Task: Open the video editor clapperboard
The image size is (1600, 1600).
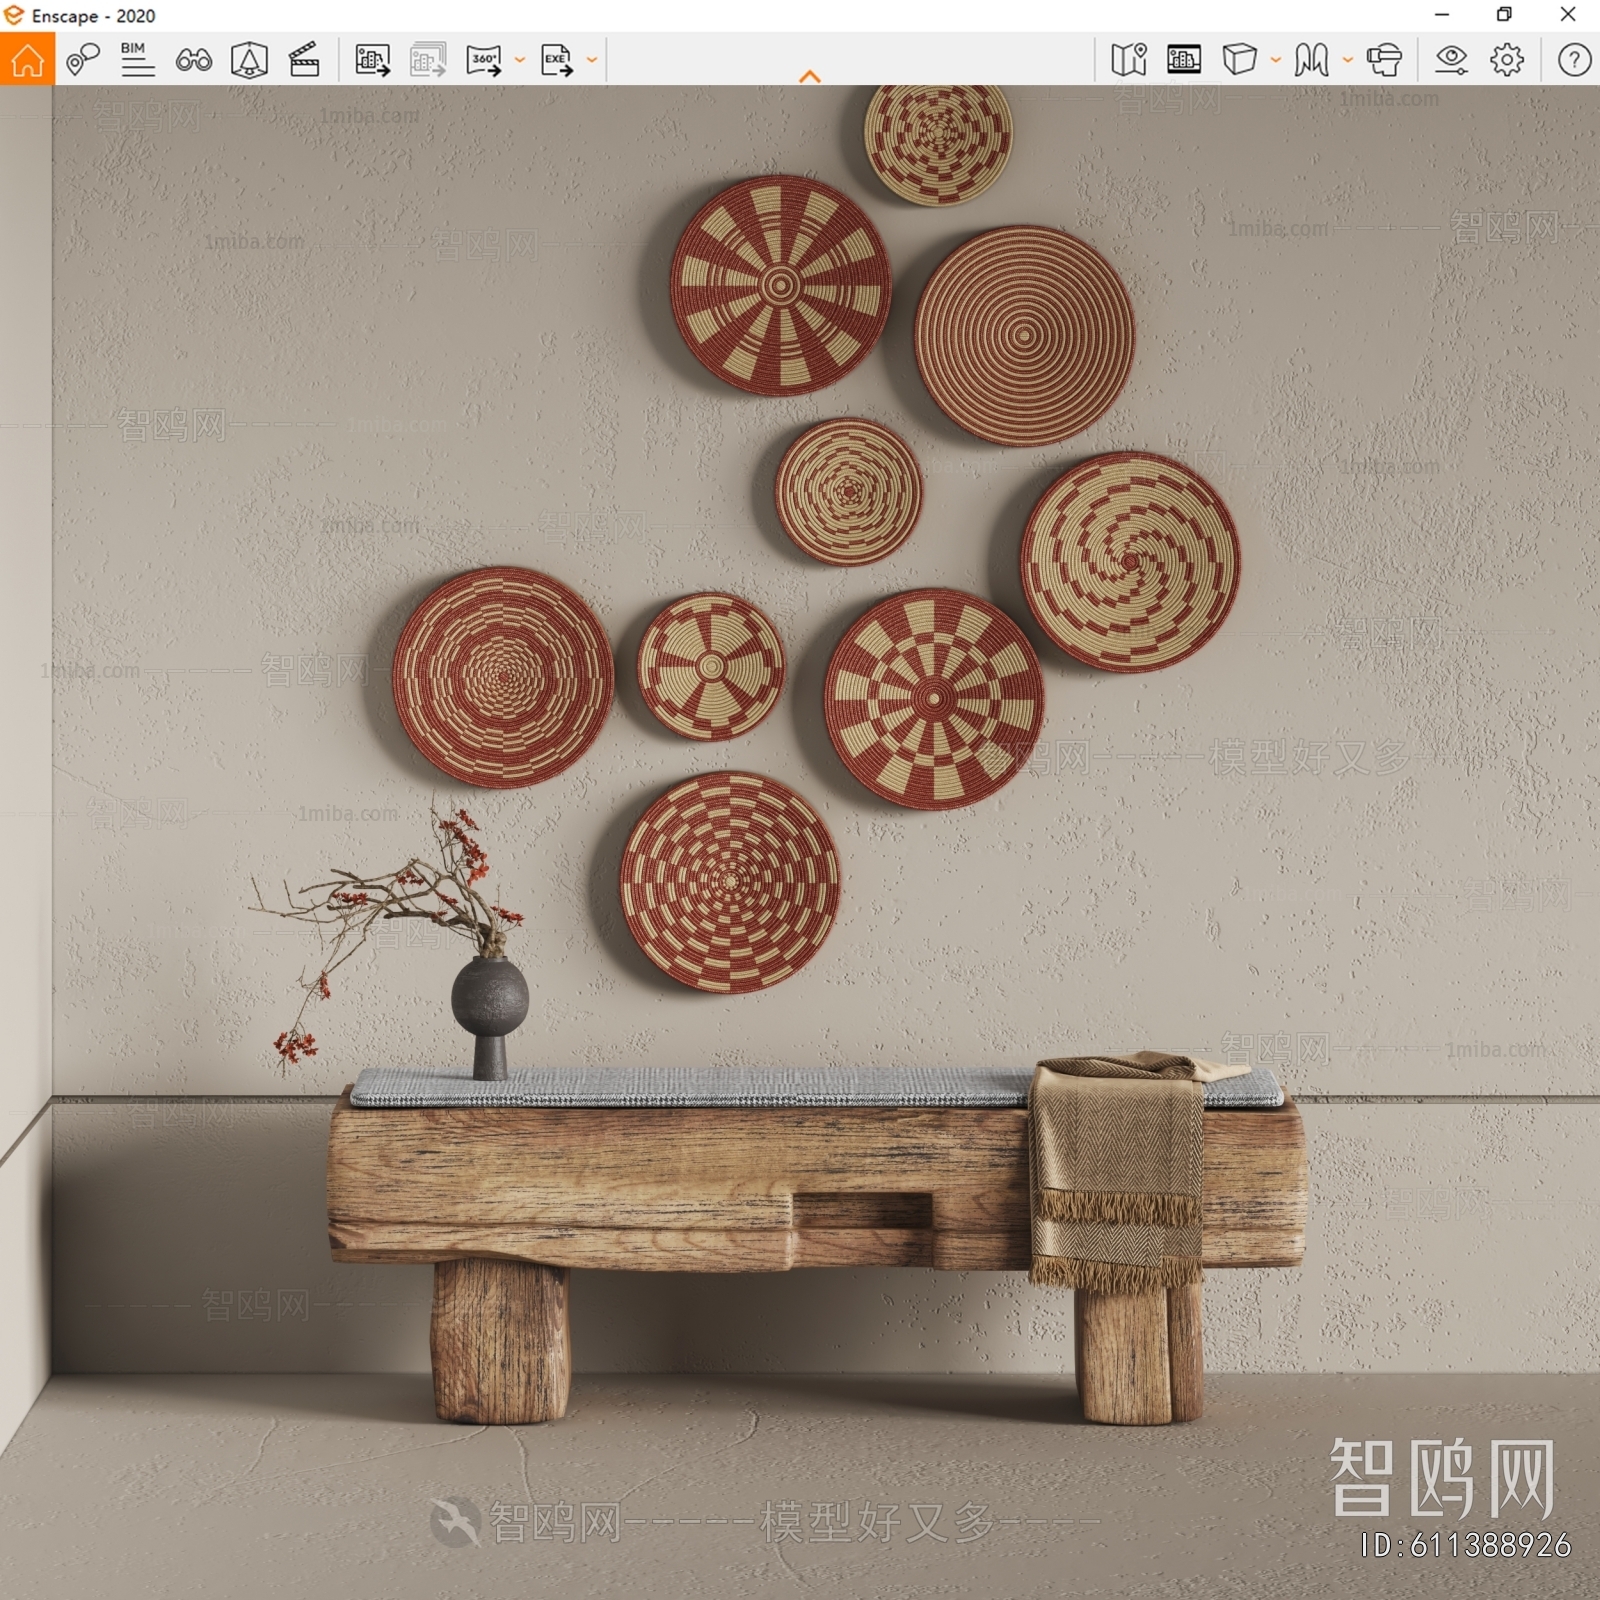Action: pos(304,60)
